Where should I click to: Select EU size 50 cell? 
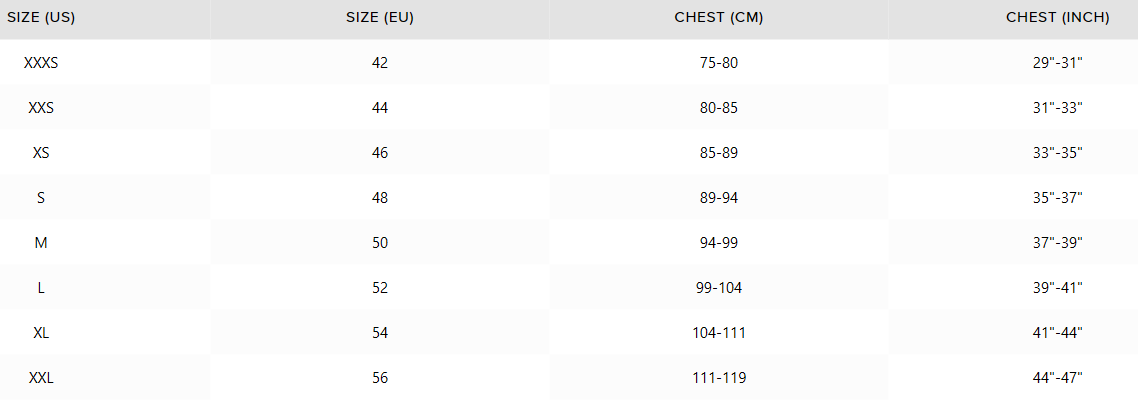pos(379,243)
